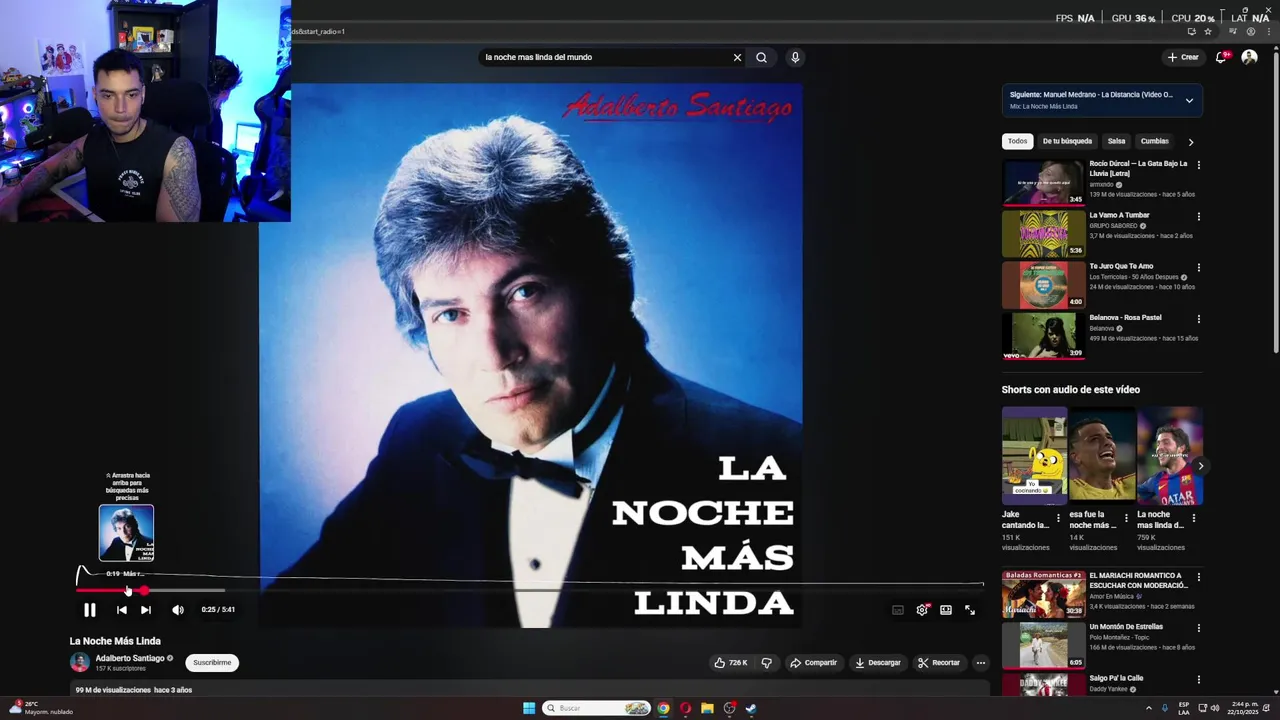This screenshot has width=1280, height=720.
Task: Like the video with thumbs up 726 K
Action: click(731, 663)
